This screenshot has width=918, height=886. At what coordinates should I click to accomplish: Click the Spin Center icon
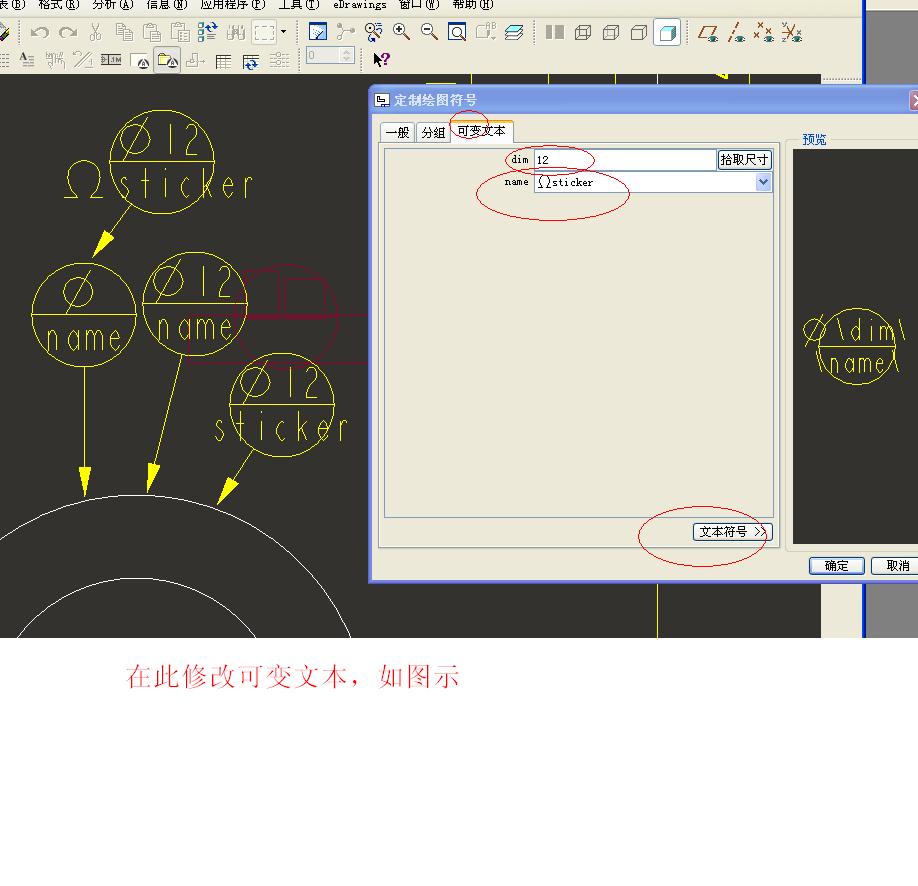point(345,32)
